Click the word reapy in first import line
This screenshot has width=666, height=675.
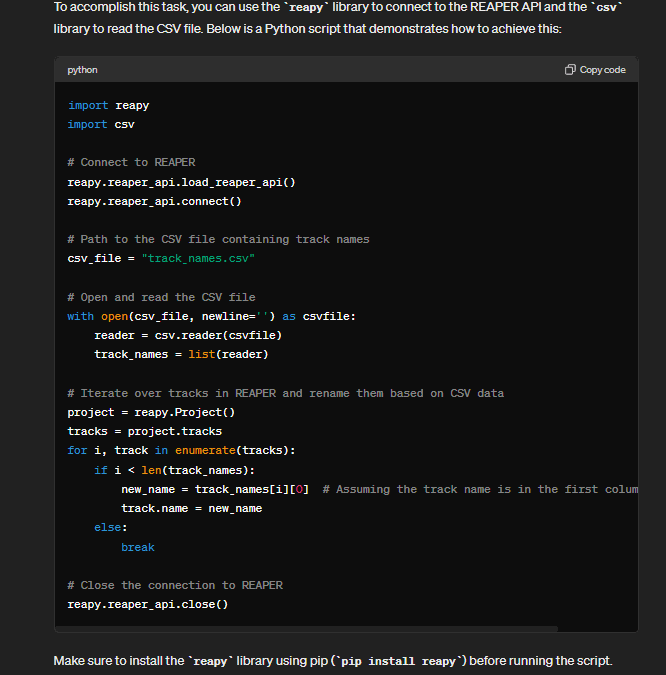[x=132, y=105]
